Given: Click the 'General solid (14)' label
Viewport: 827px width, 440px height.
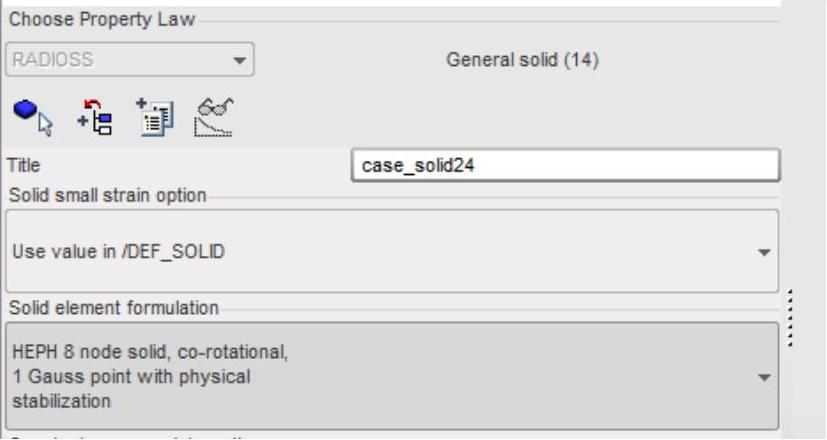Looking at the screenshot, I should pyautogui.click(x=522, y=61).
